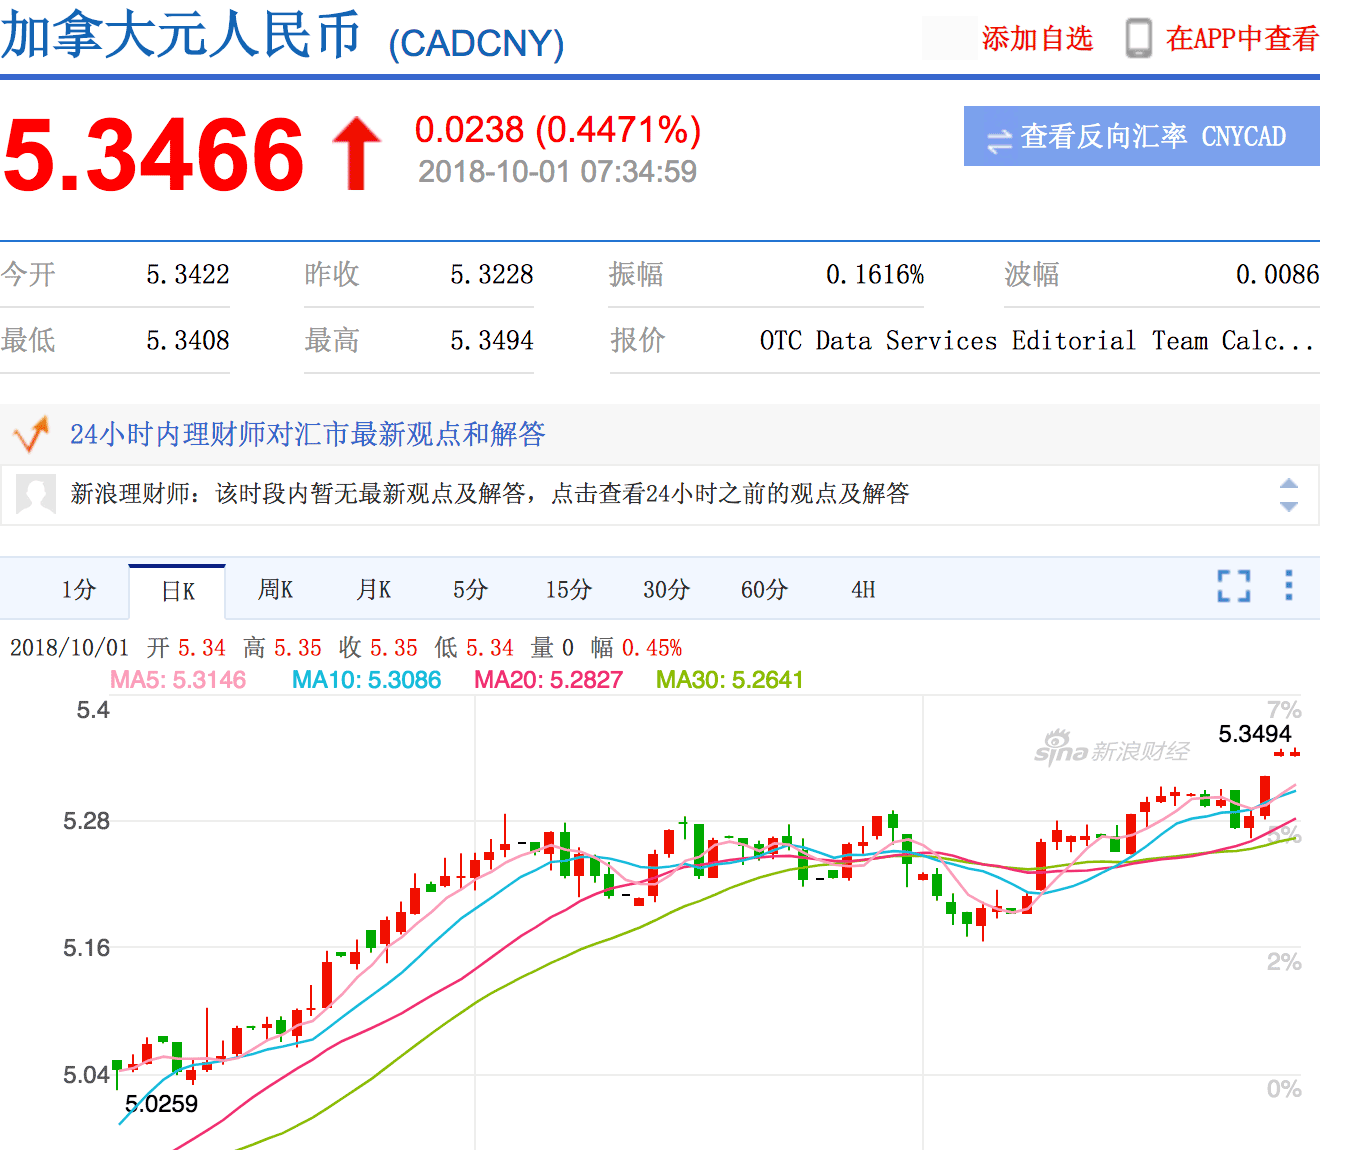
Task: Select the 日K chart tab
Action: point(178,591)
